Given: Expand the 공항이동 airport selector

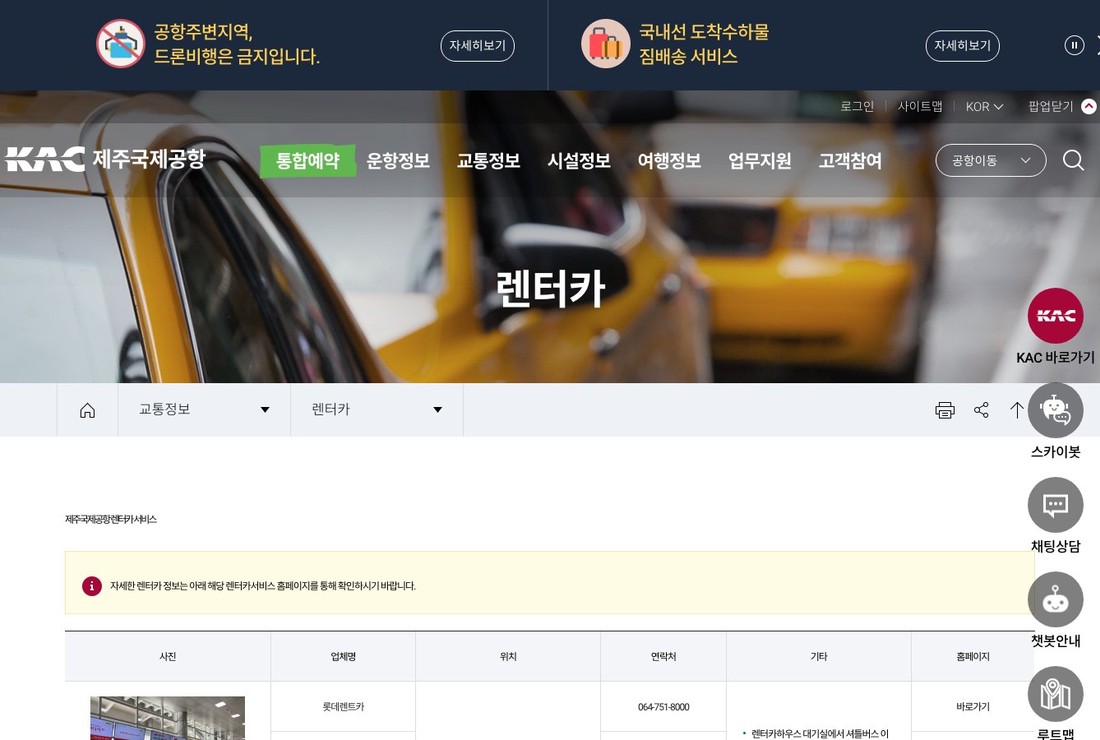Looking at the screenshot, I should 991,161.
